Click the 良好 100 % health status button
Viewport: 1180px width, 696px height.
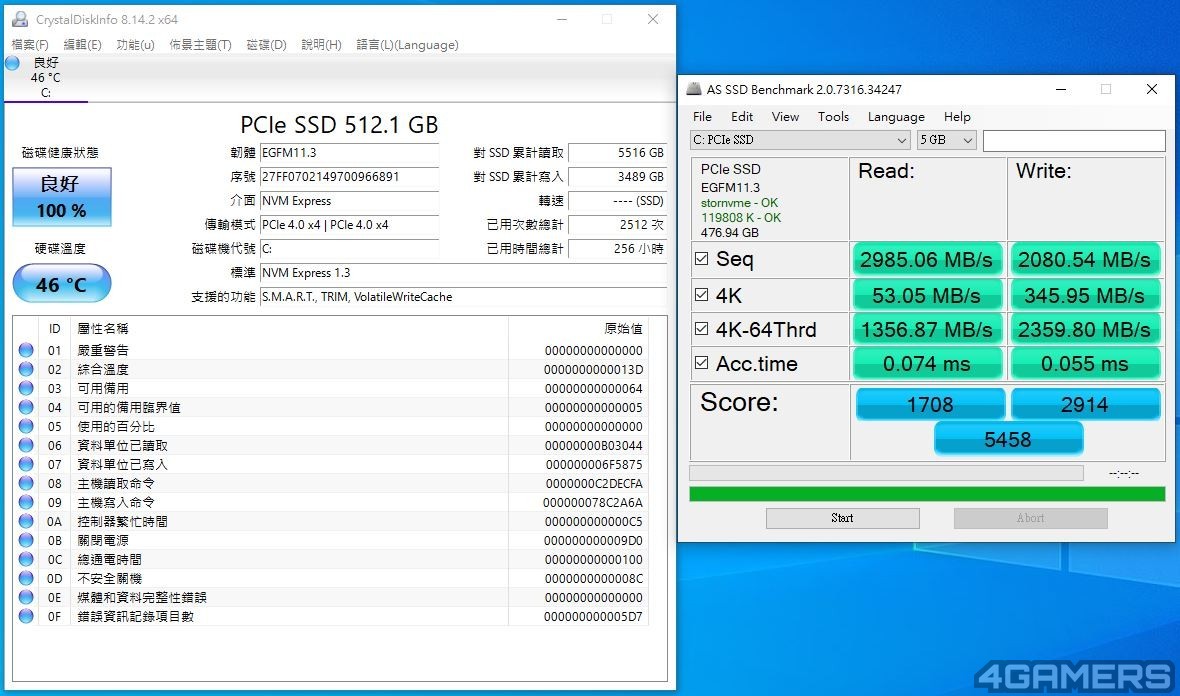click(62, 196)
